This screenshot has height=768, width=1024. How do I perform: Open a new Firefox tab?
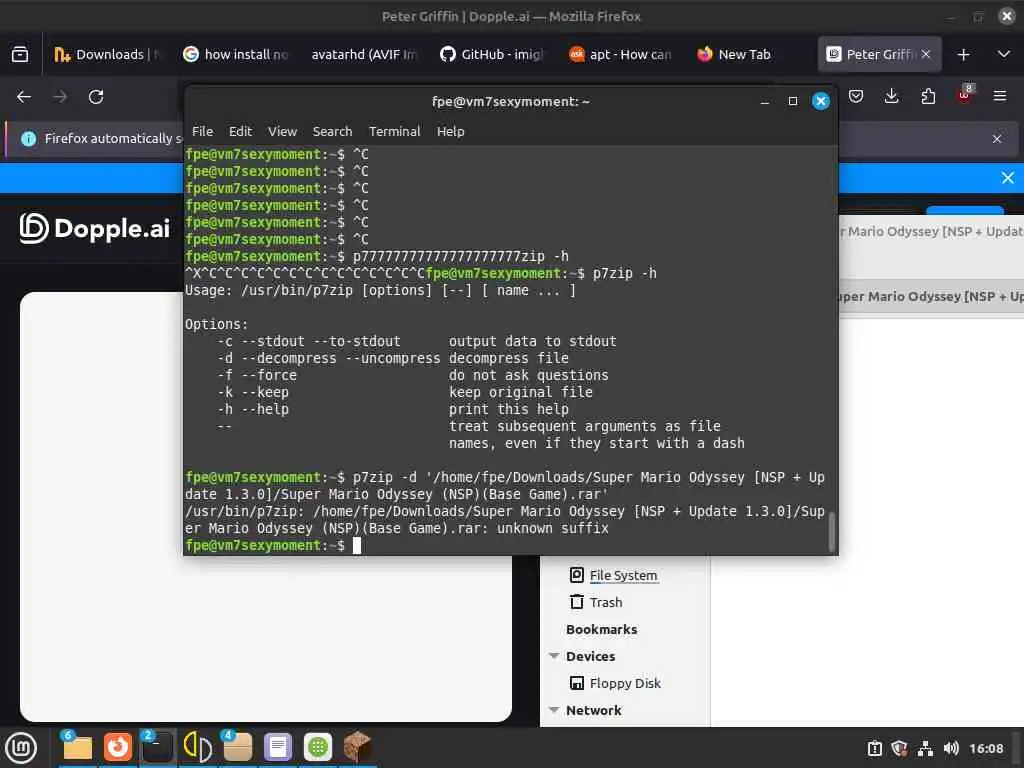[x=963, y=55]
